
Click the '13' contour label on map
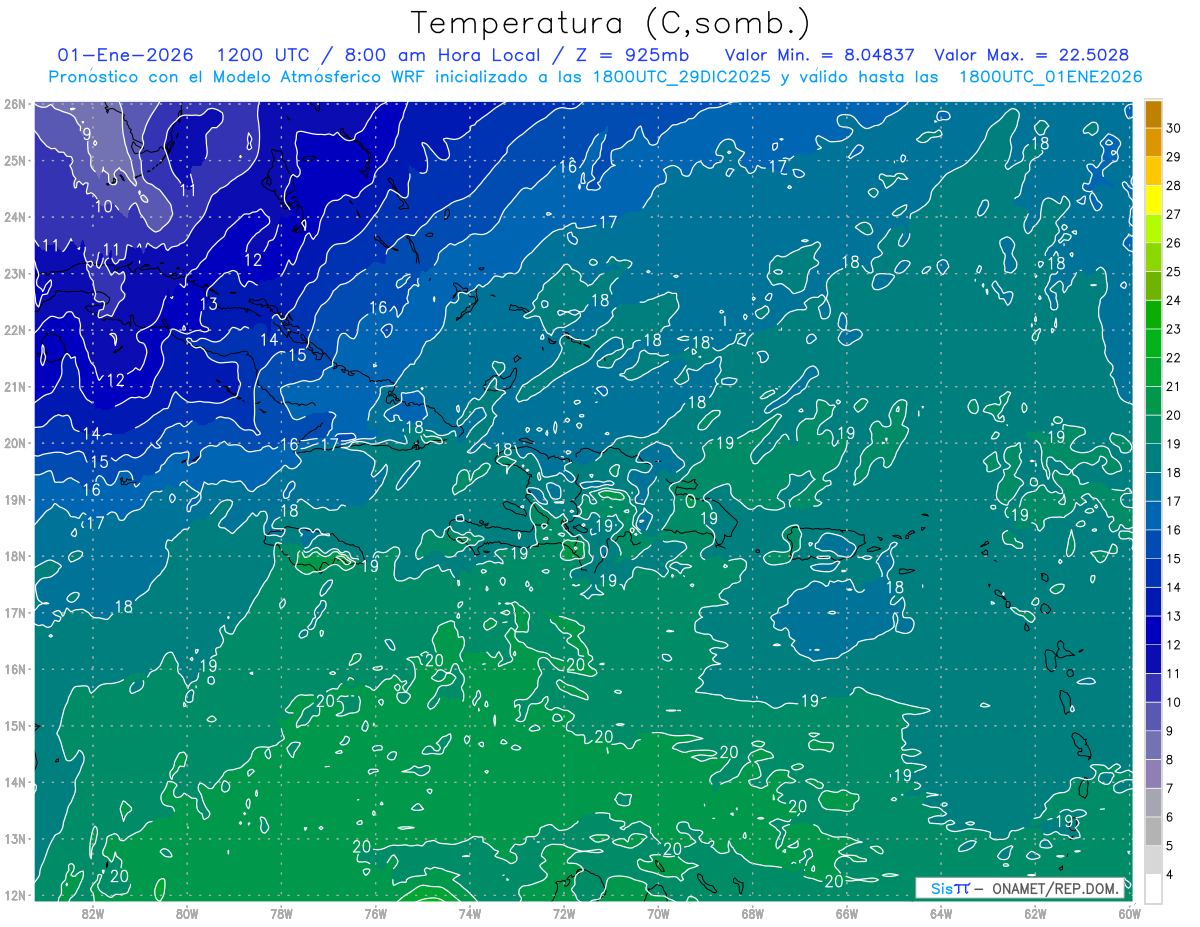tap(209, 304)
